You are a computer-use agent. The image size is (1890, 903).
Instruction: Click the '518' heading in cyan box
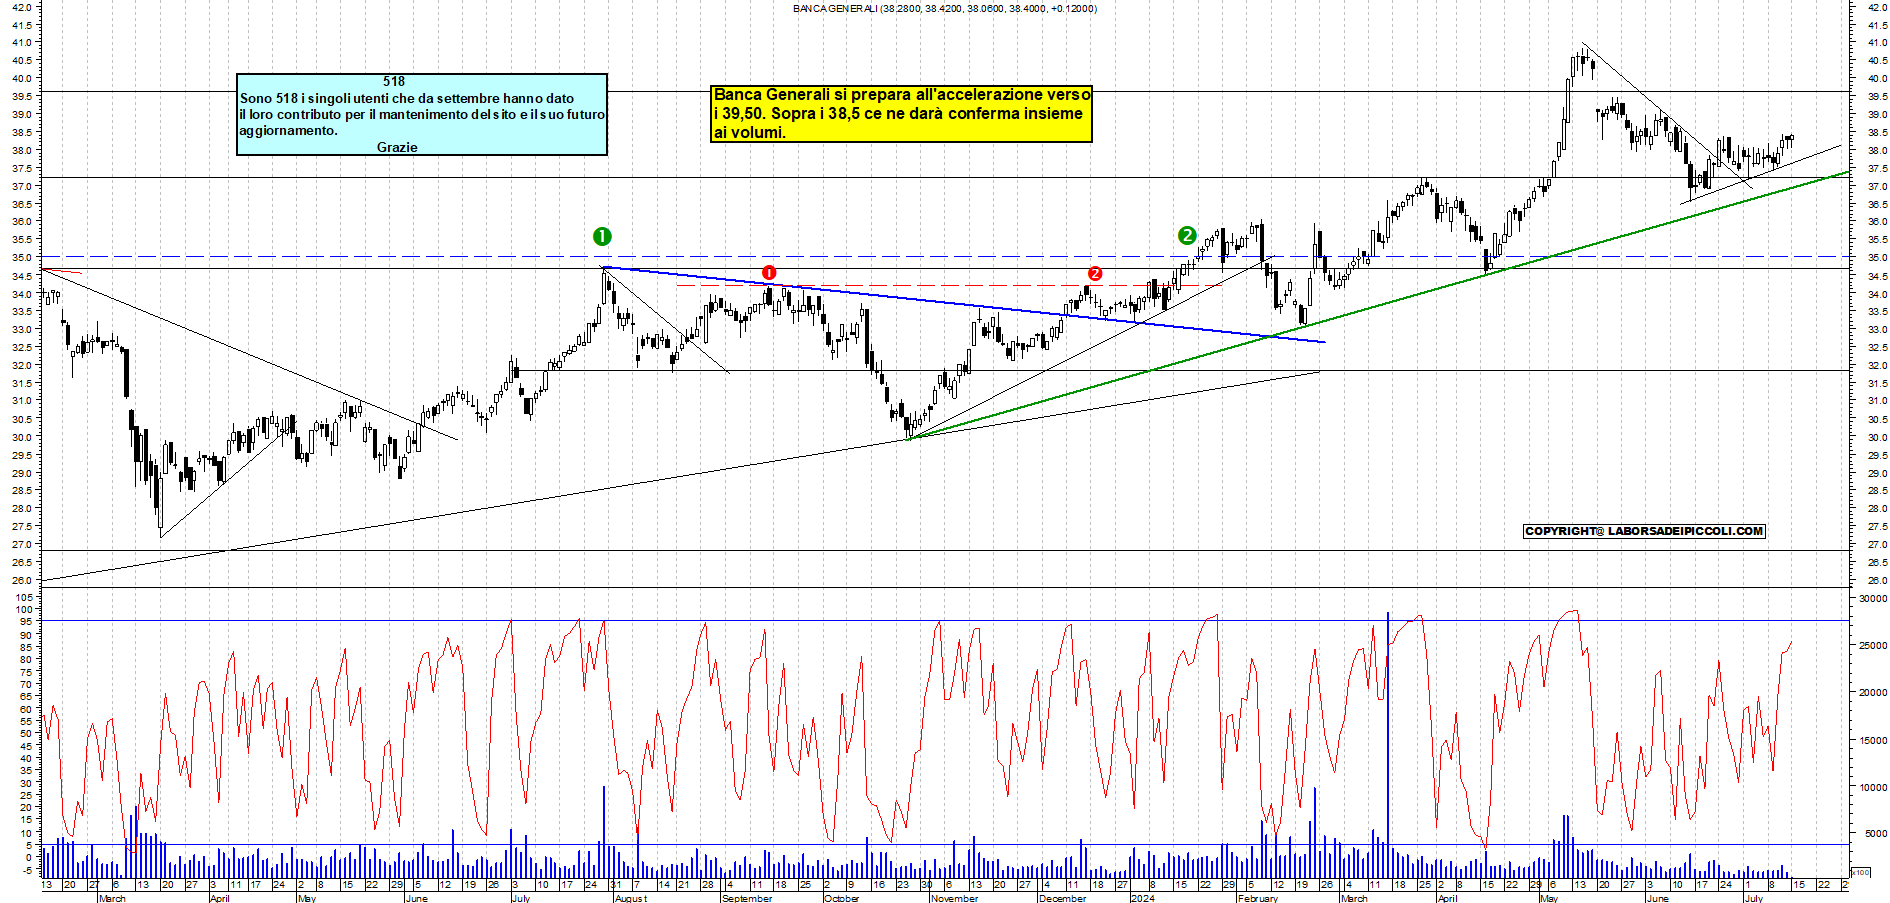394,82
